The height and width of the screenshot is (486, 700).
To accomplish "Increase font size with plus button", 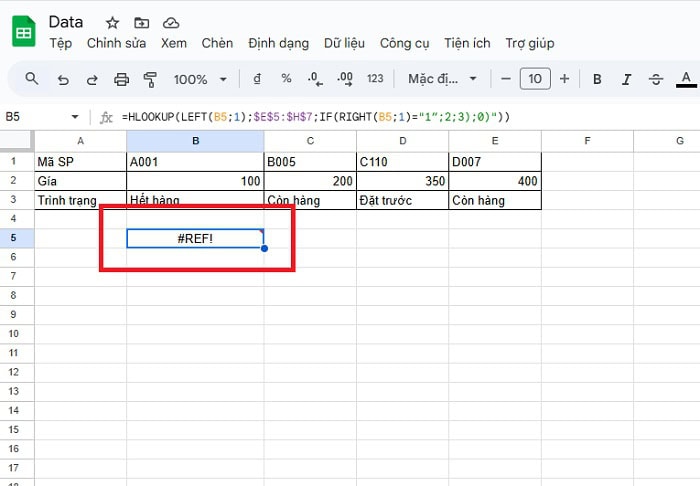I will (x=564, y=79).
